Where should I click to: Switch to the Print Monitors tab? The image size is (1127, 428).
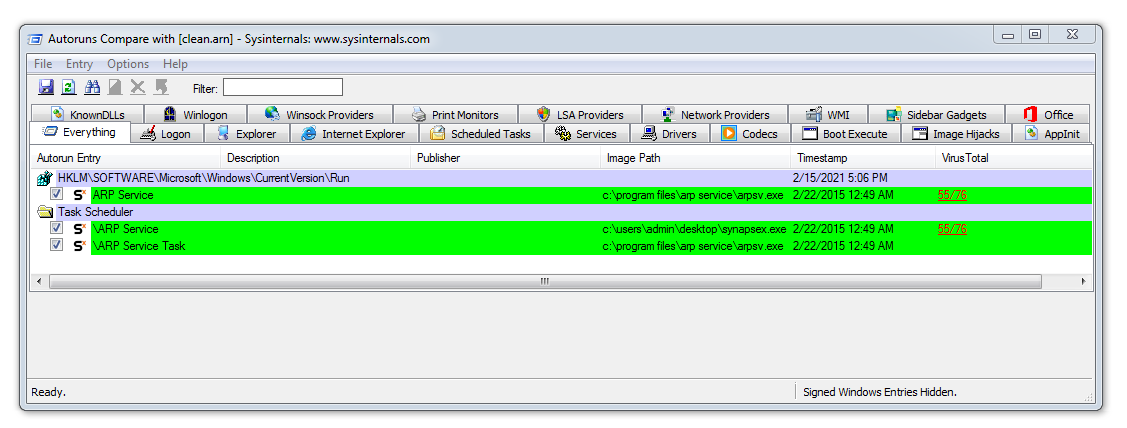click(x=456, y=114)
